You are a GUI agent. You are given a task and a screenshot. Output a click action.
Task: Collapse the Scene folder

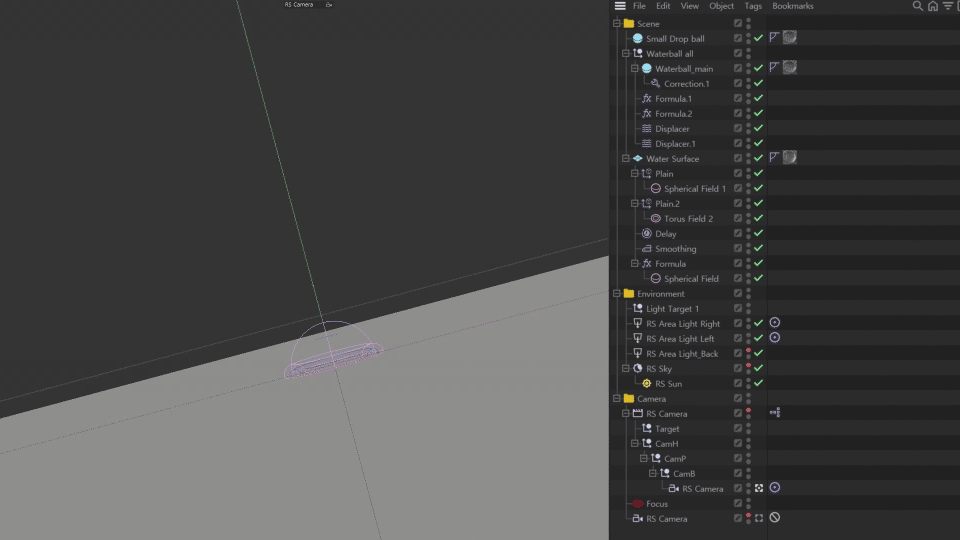point(617,23)
